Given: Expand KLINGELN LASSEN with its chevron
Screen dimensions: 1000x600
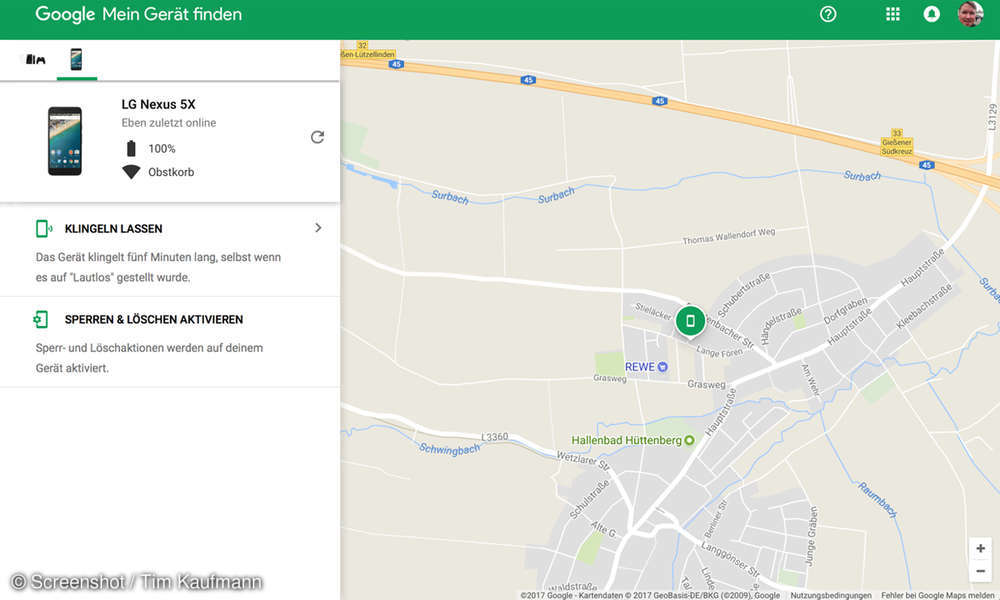Looking at the screenshot, I should tap(318, 228).
